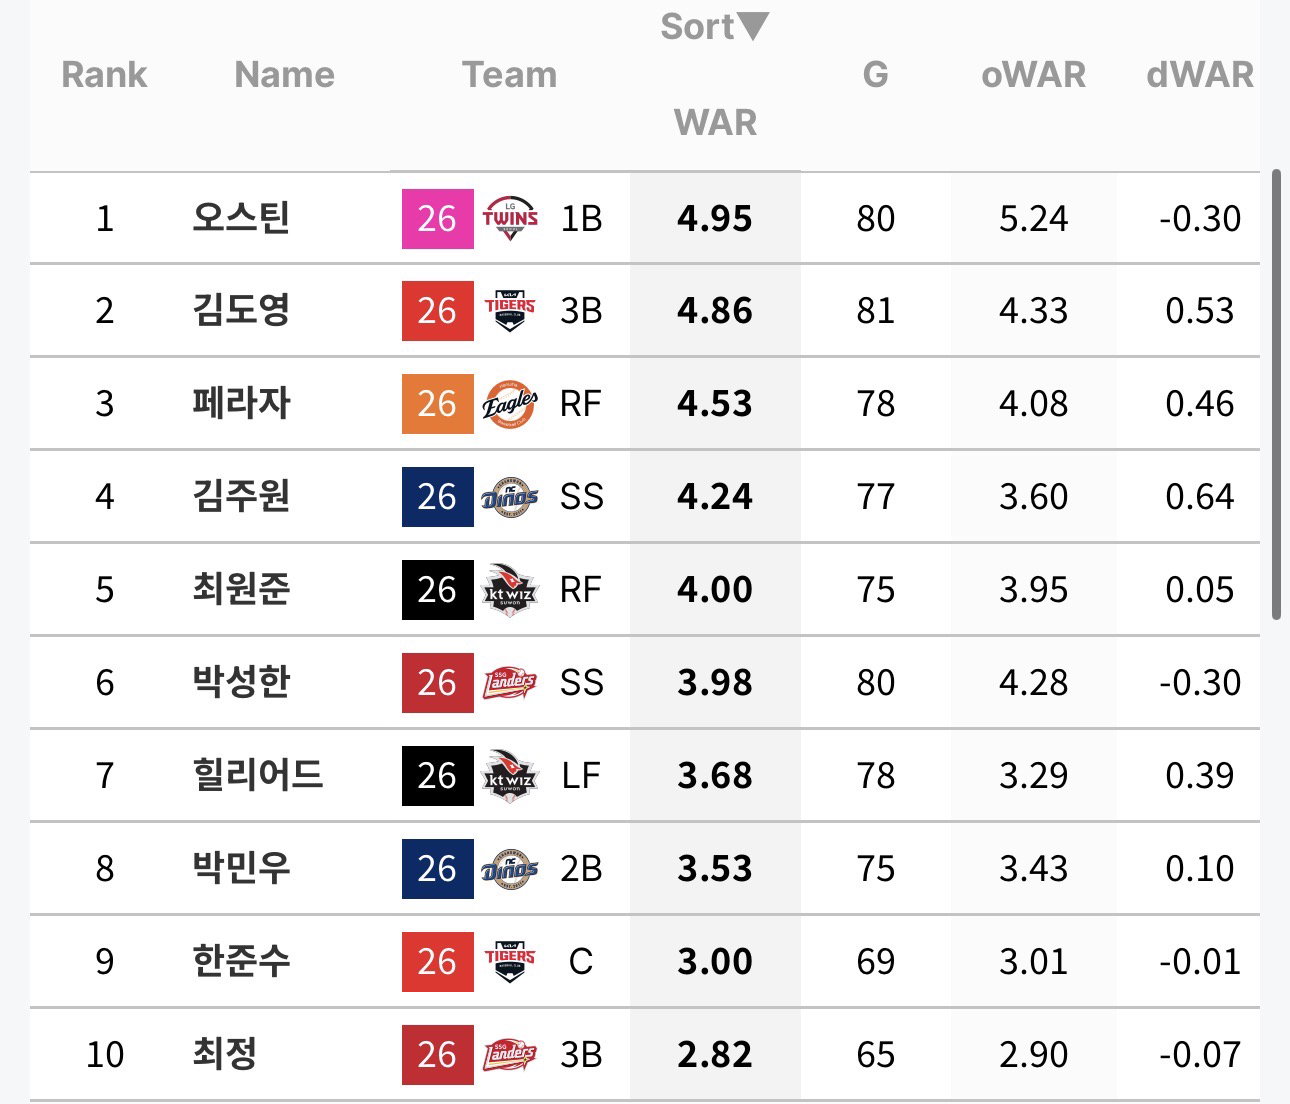Click the Landers logo in 박성한's row
Screen dimensions: 1290x1104
tap(510, 682)
